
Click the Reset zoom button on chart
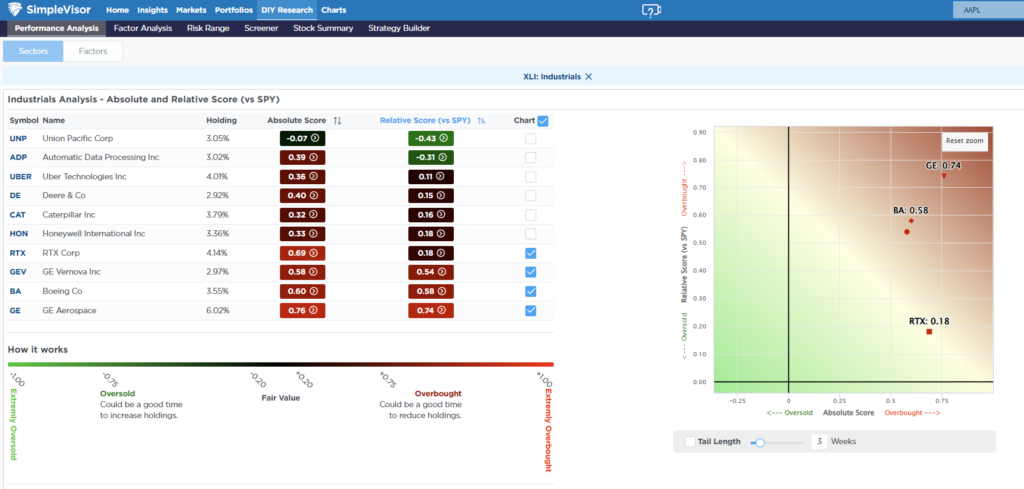[x=964, y=140]
